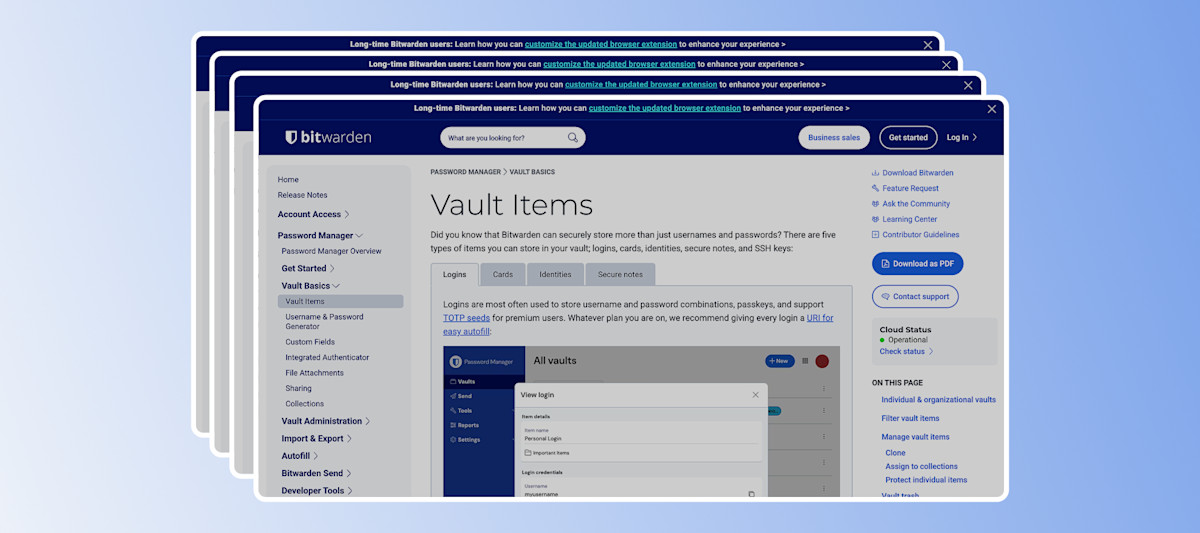Viewport: 1200px width, 533px height.
Task: Expand Account Access in sidebar
Action: click(347, 214)
